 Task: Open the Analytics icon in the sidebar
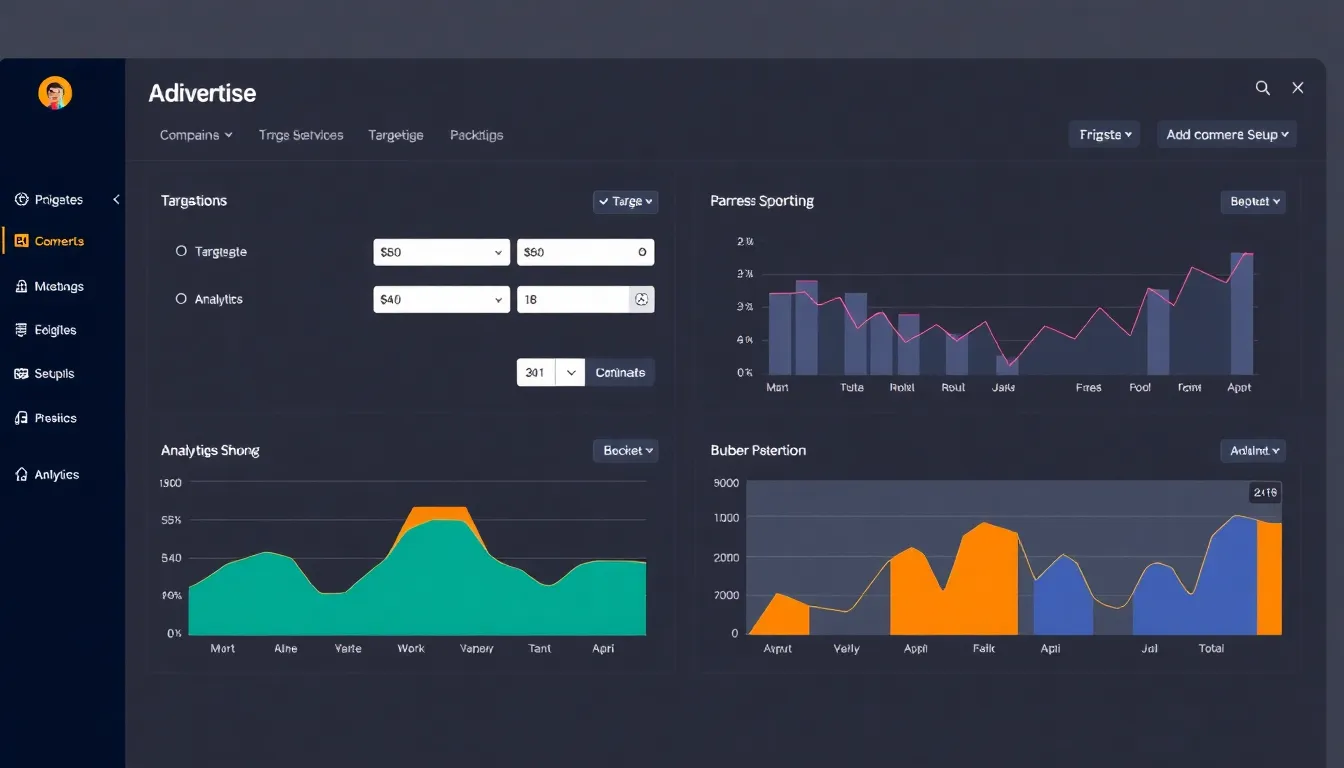point(22,474)
